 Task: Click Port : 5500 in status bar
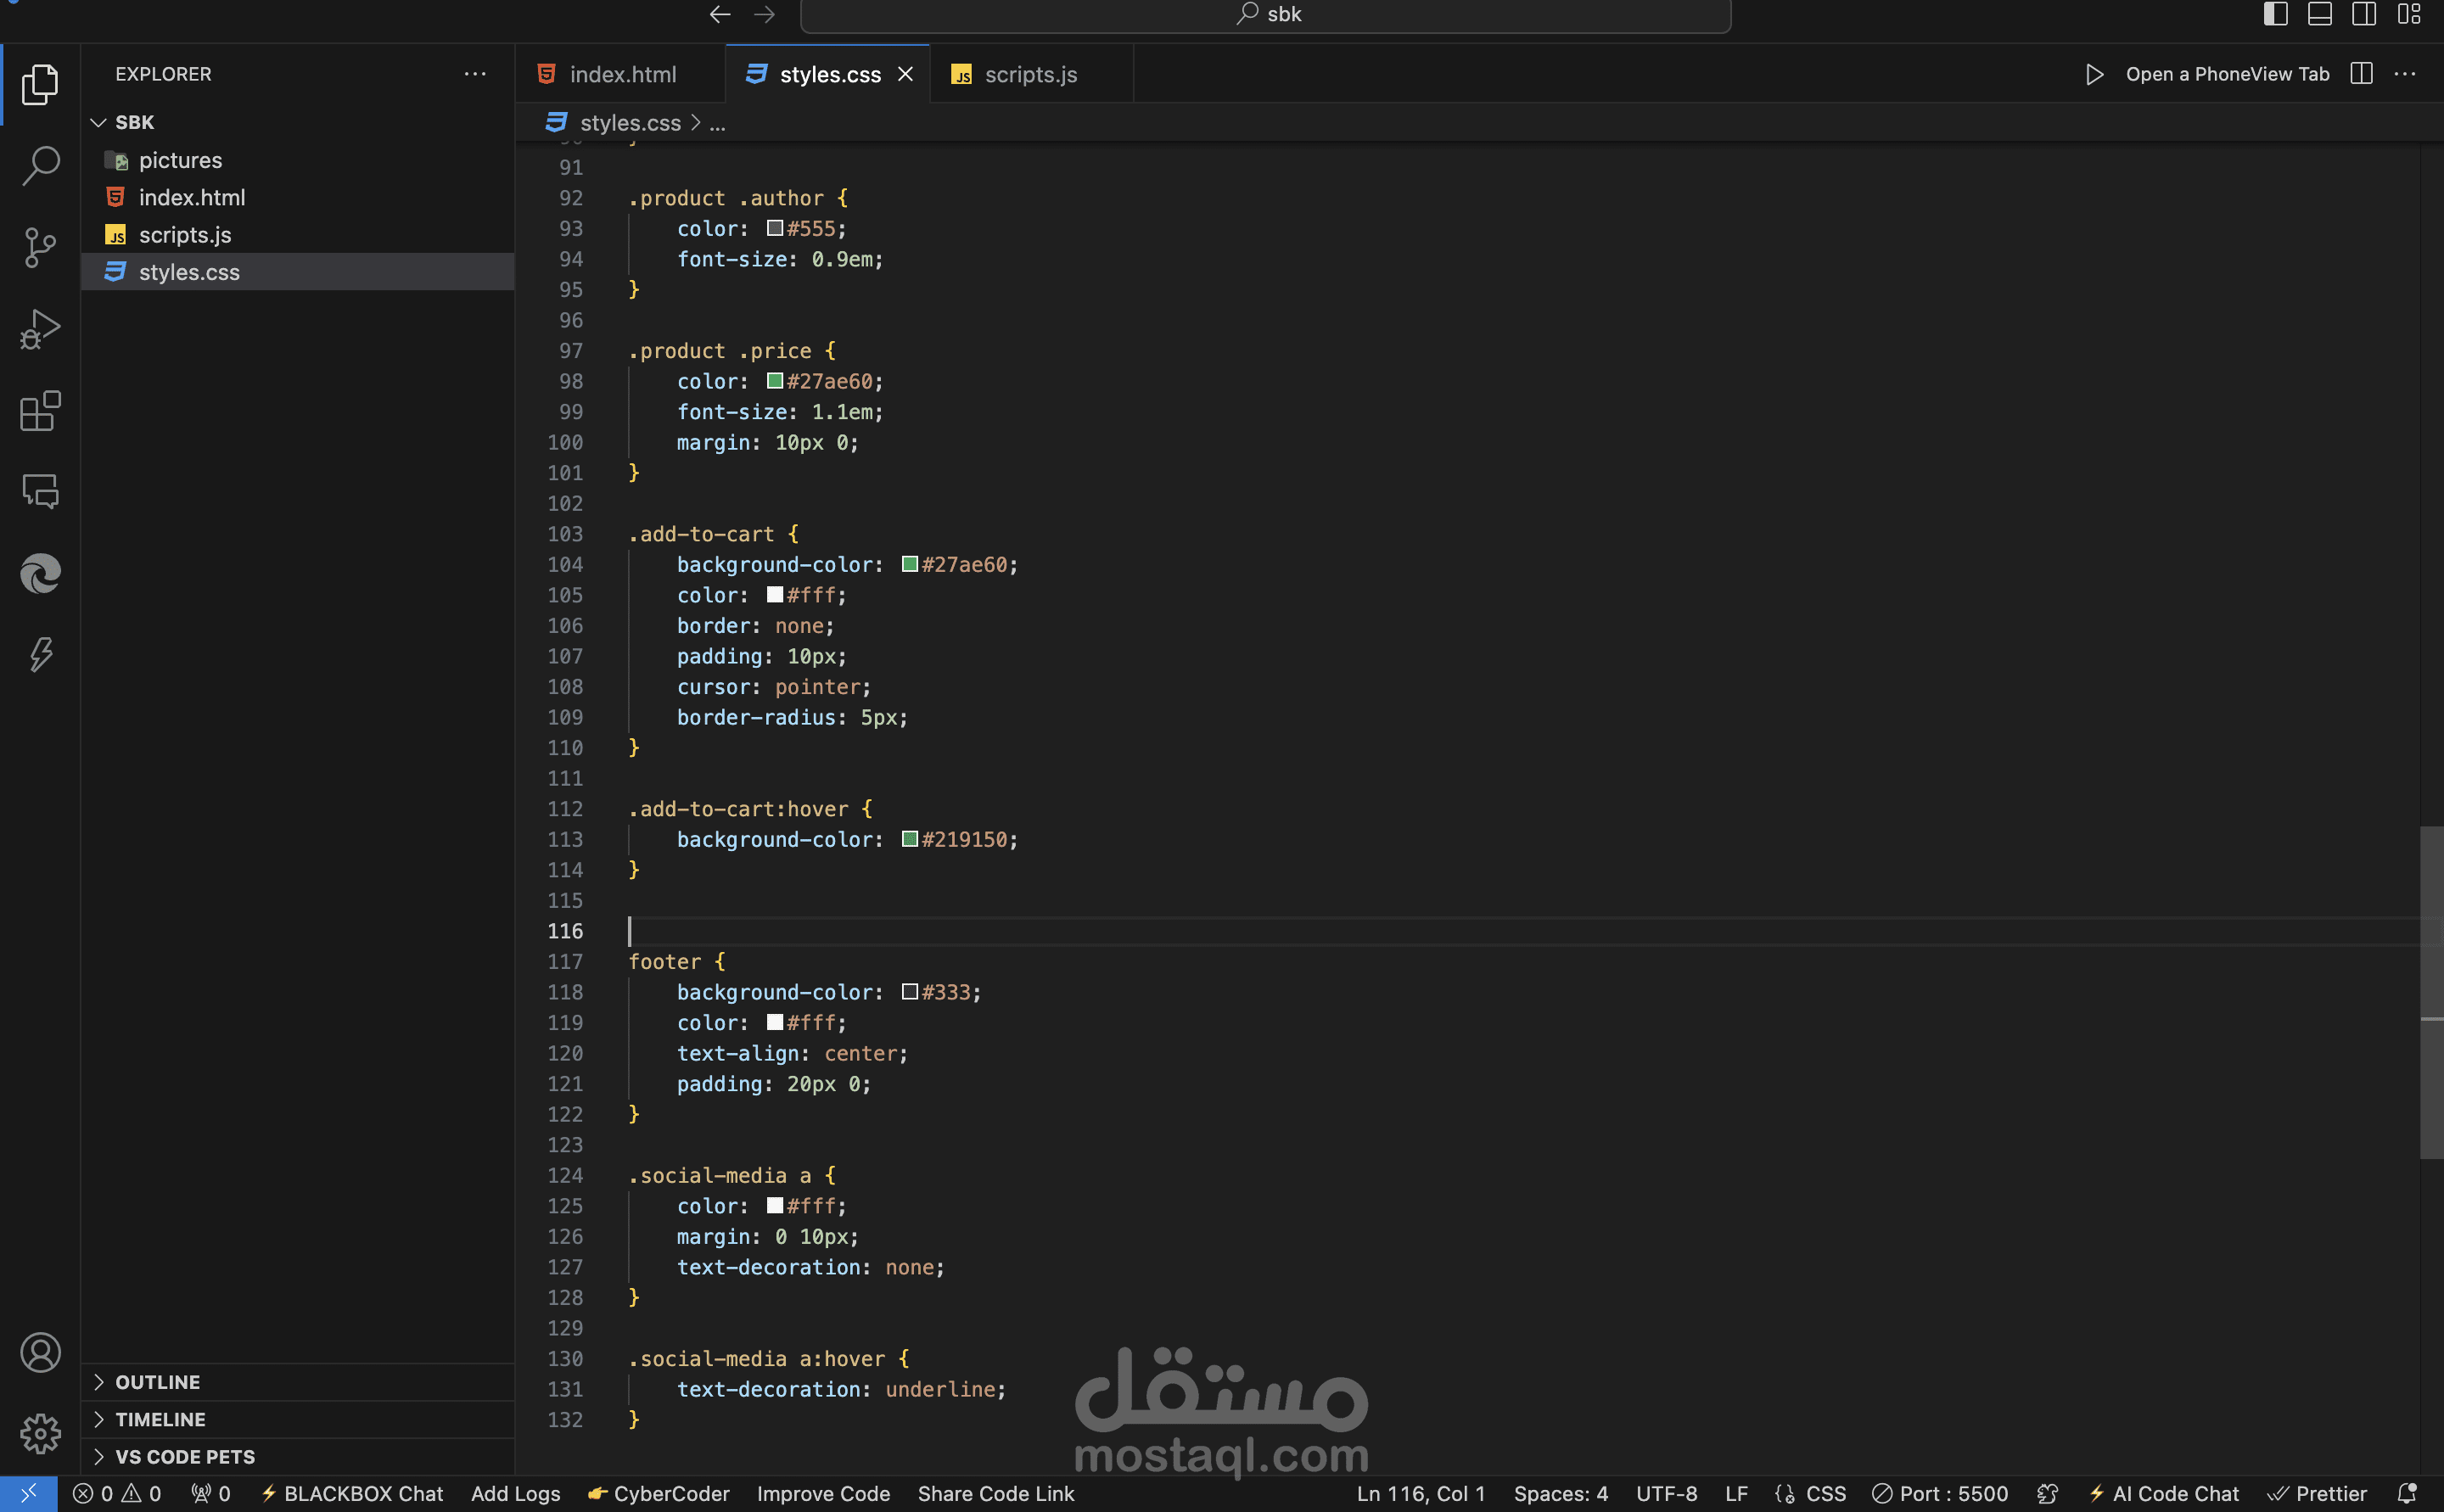[1940, 1493]
